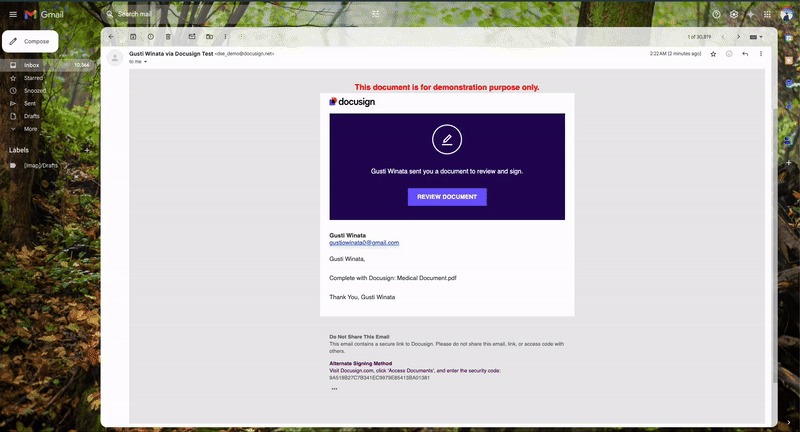Click the sender name 'Gusti Winata via Docusign Test'
Viewport: 800px width, 432px height.
pyautogui.click(x=171, y=54)
